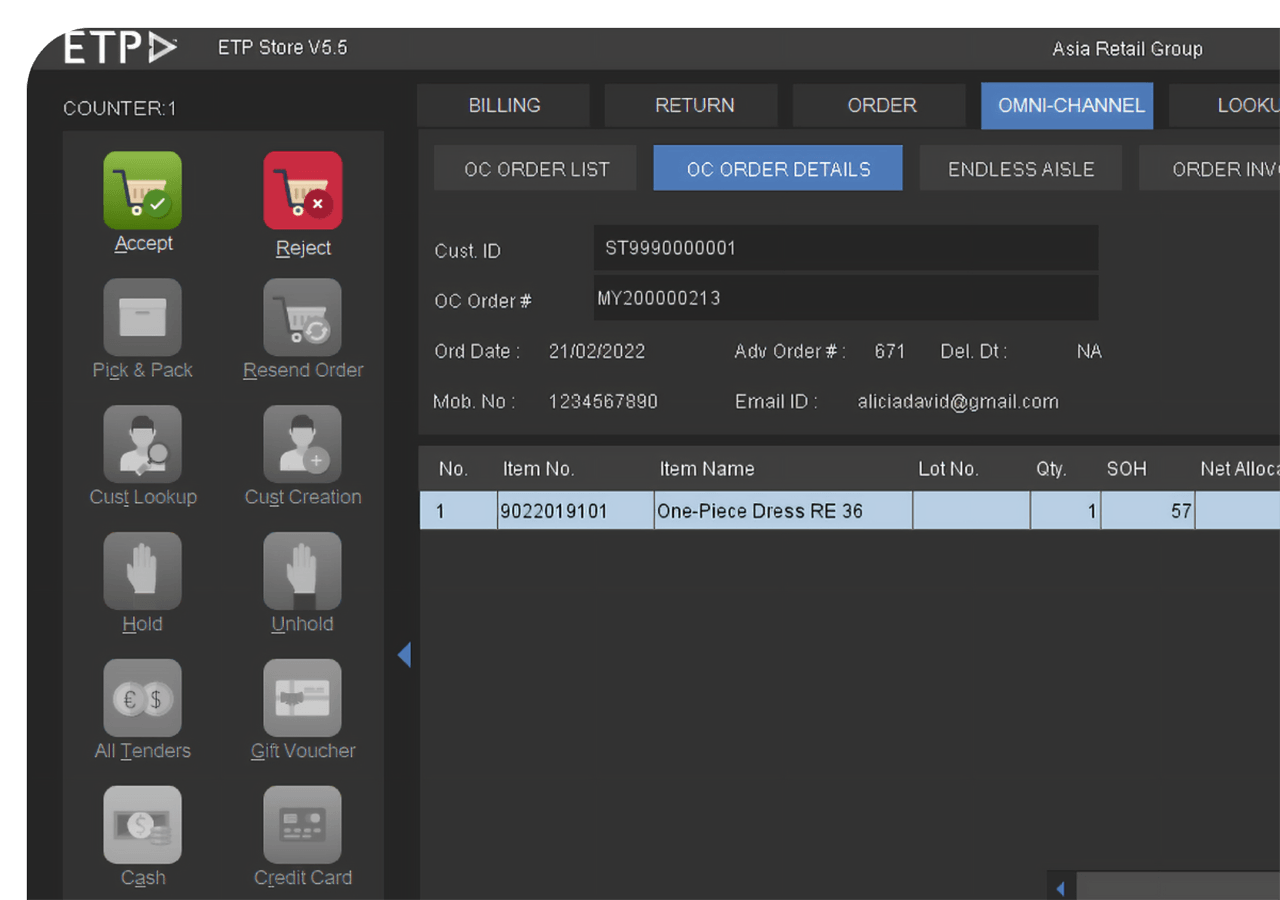Click the Resend Order icon
Screen dimensions: 1280x900
pos(302,317)
